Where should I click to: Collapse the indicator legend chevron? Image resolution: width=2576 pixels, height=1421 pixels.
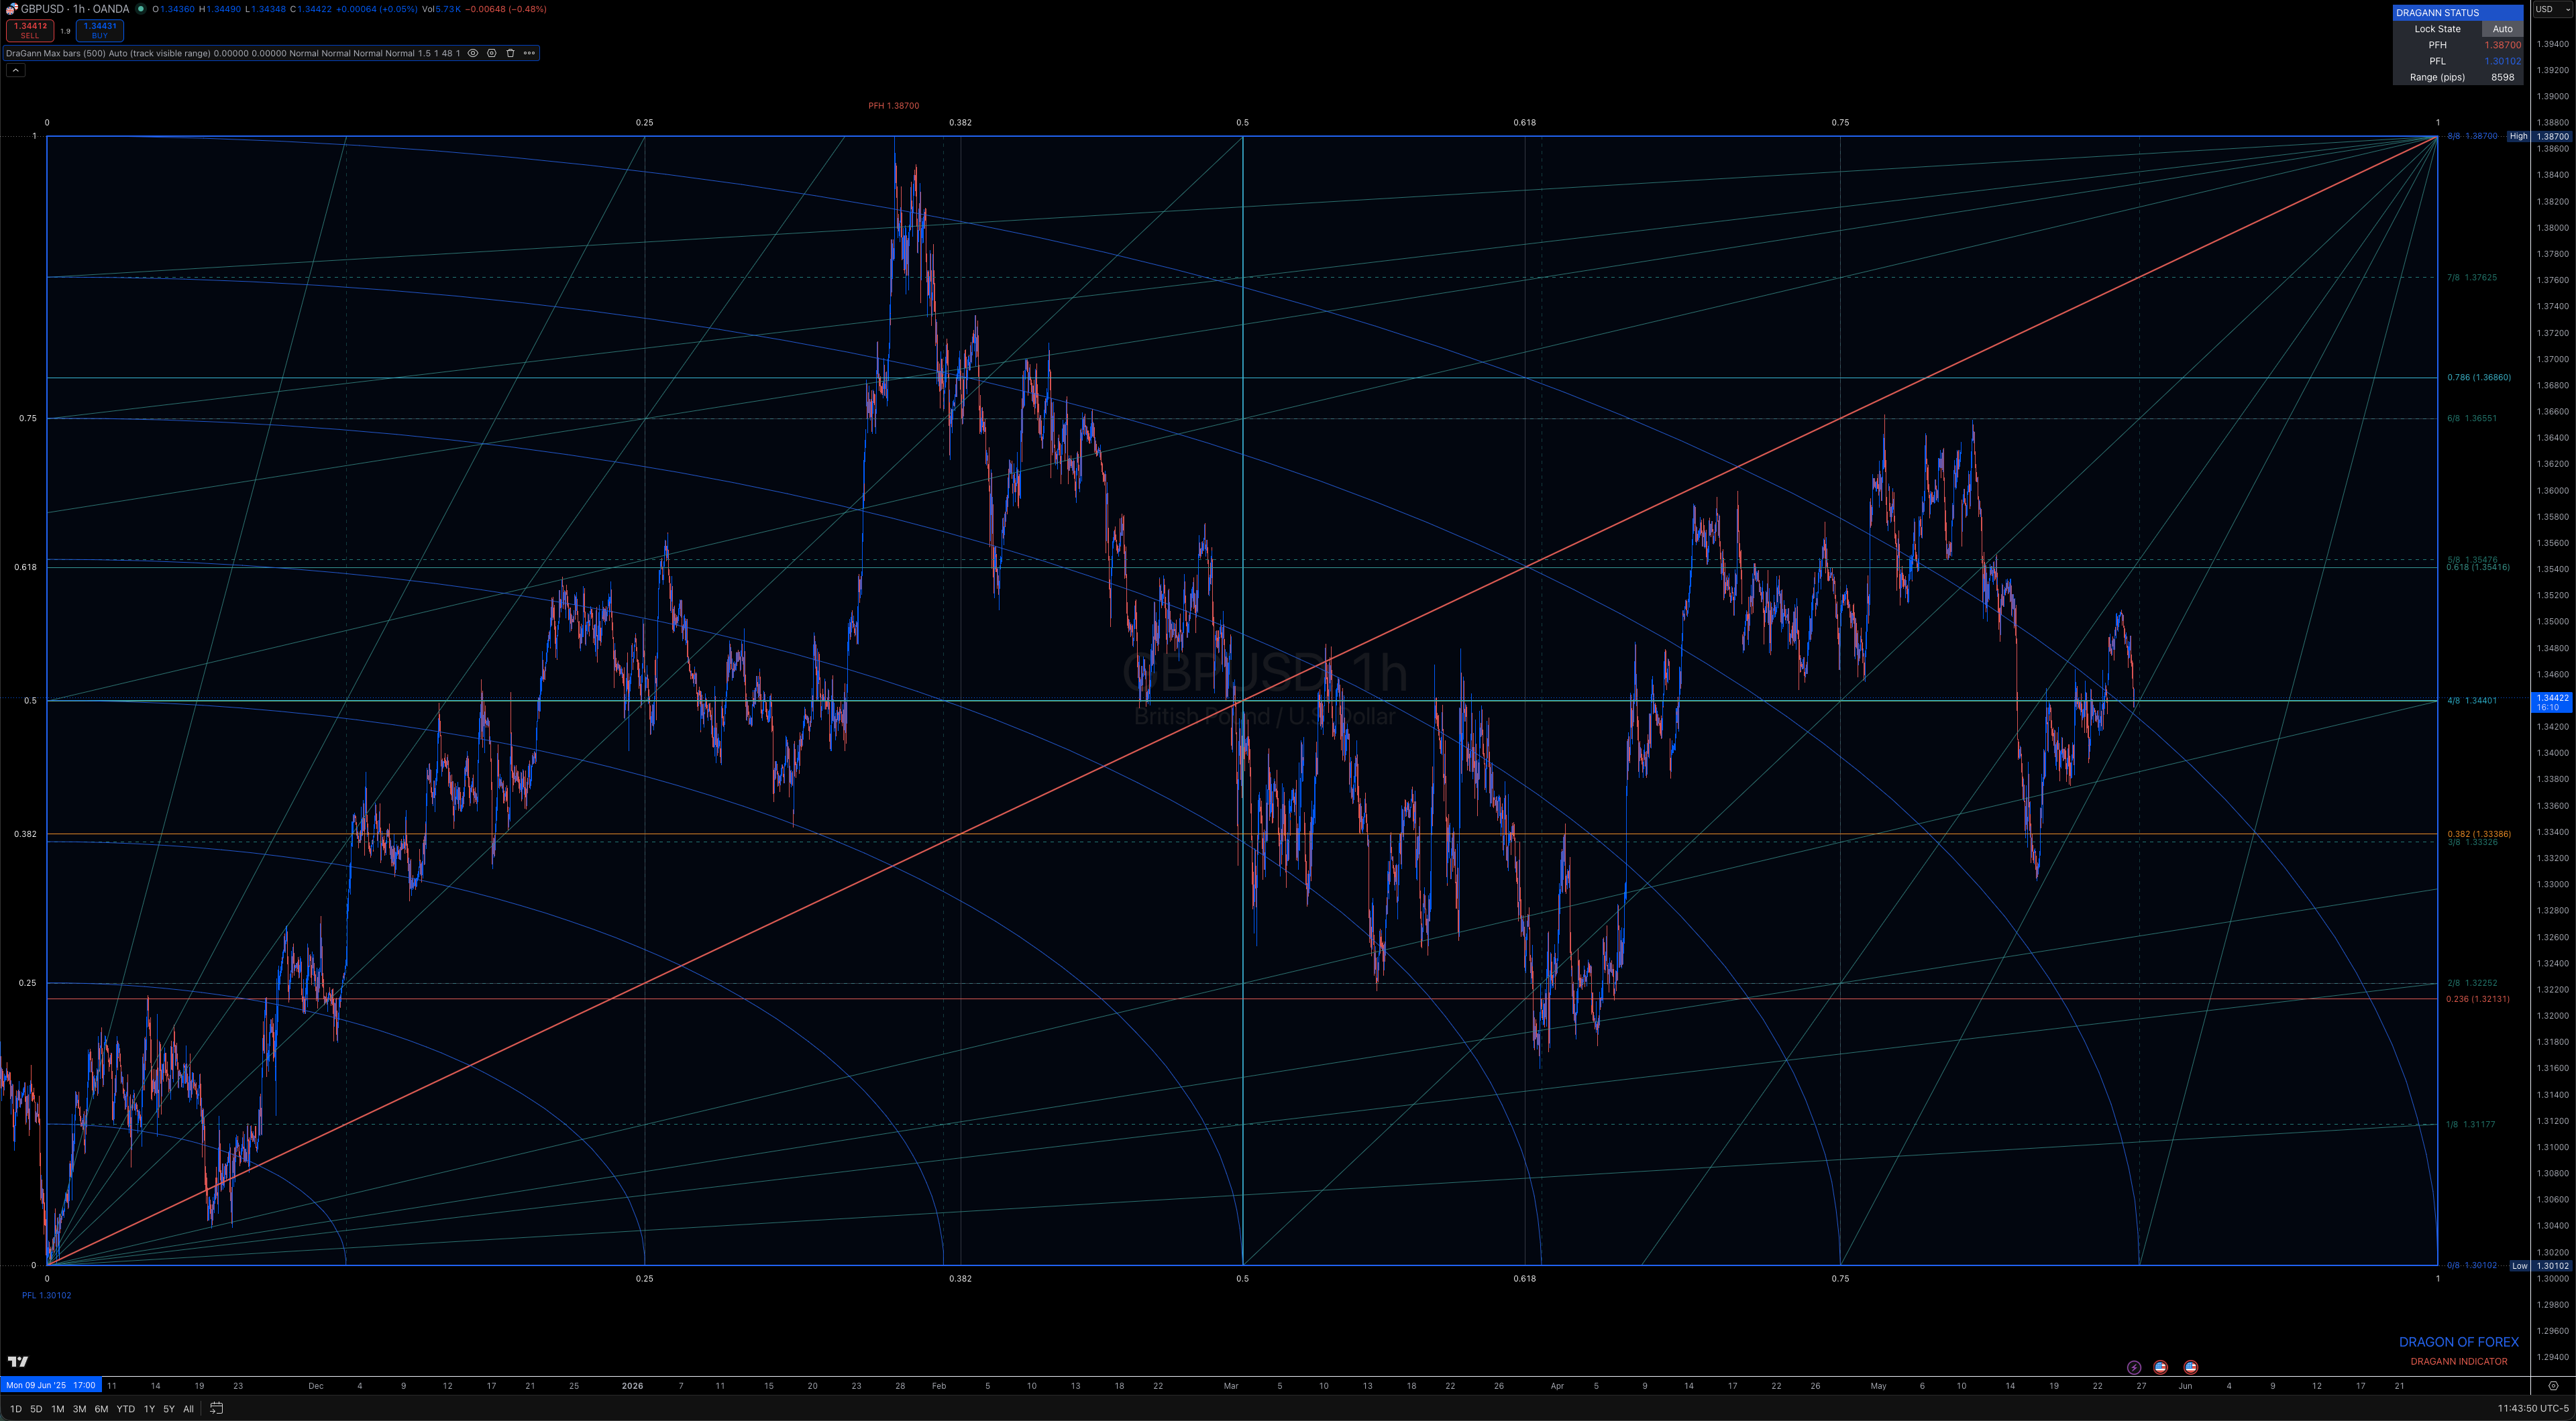point(15,70)
